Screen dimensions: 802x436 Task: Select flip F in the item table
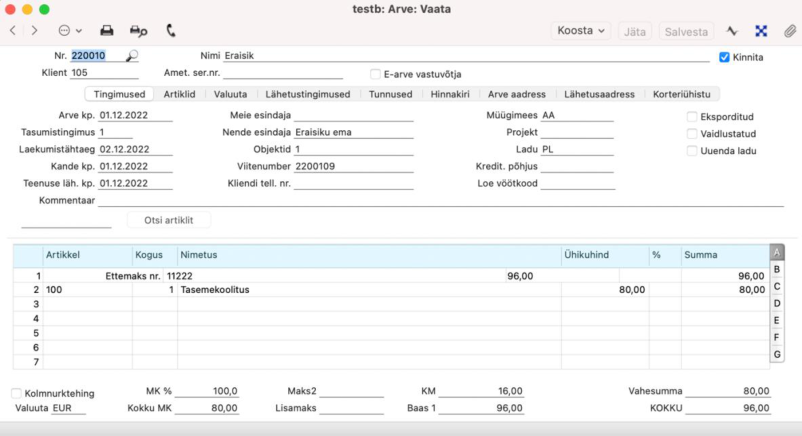776,337
